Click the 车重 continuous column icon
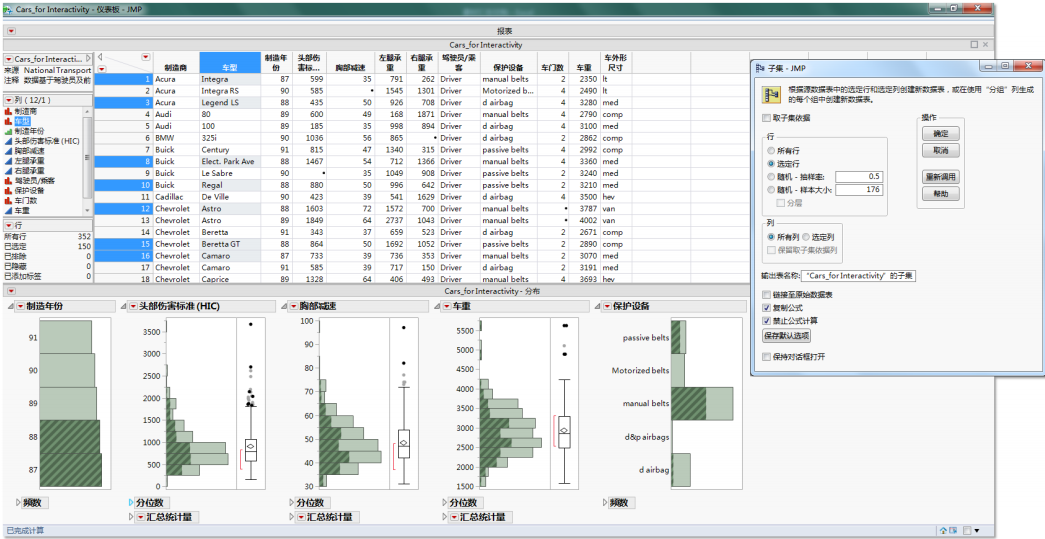Viewport: 1045px width, 539px height. coord(9,211)
